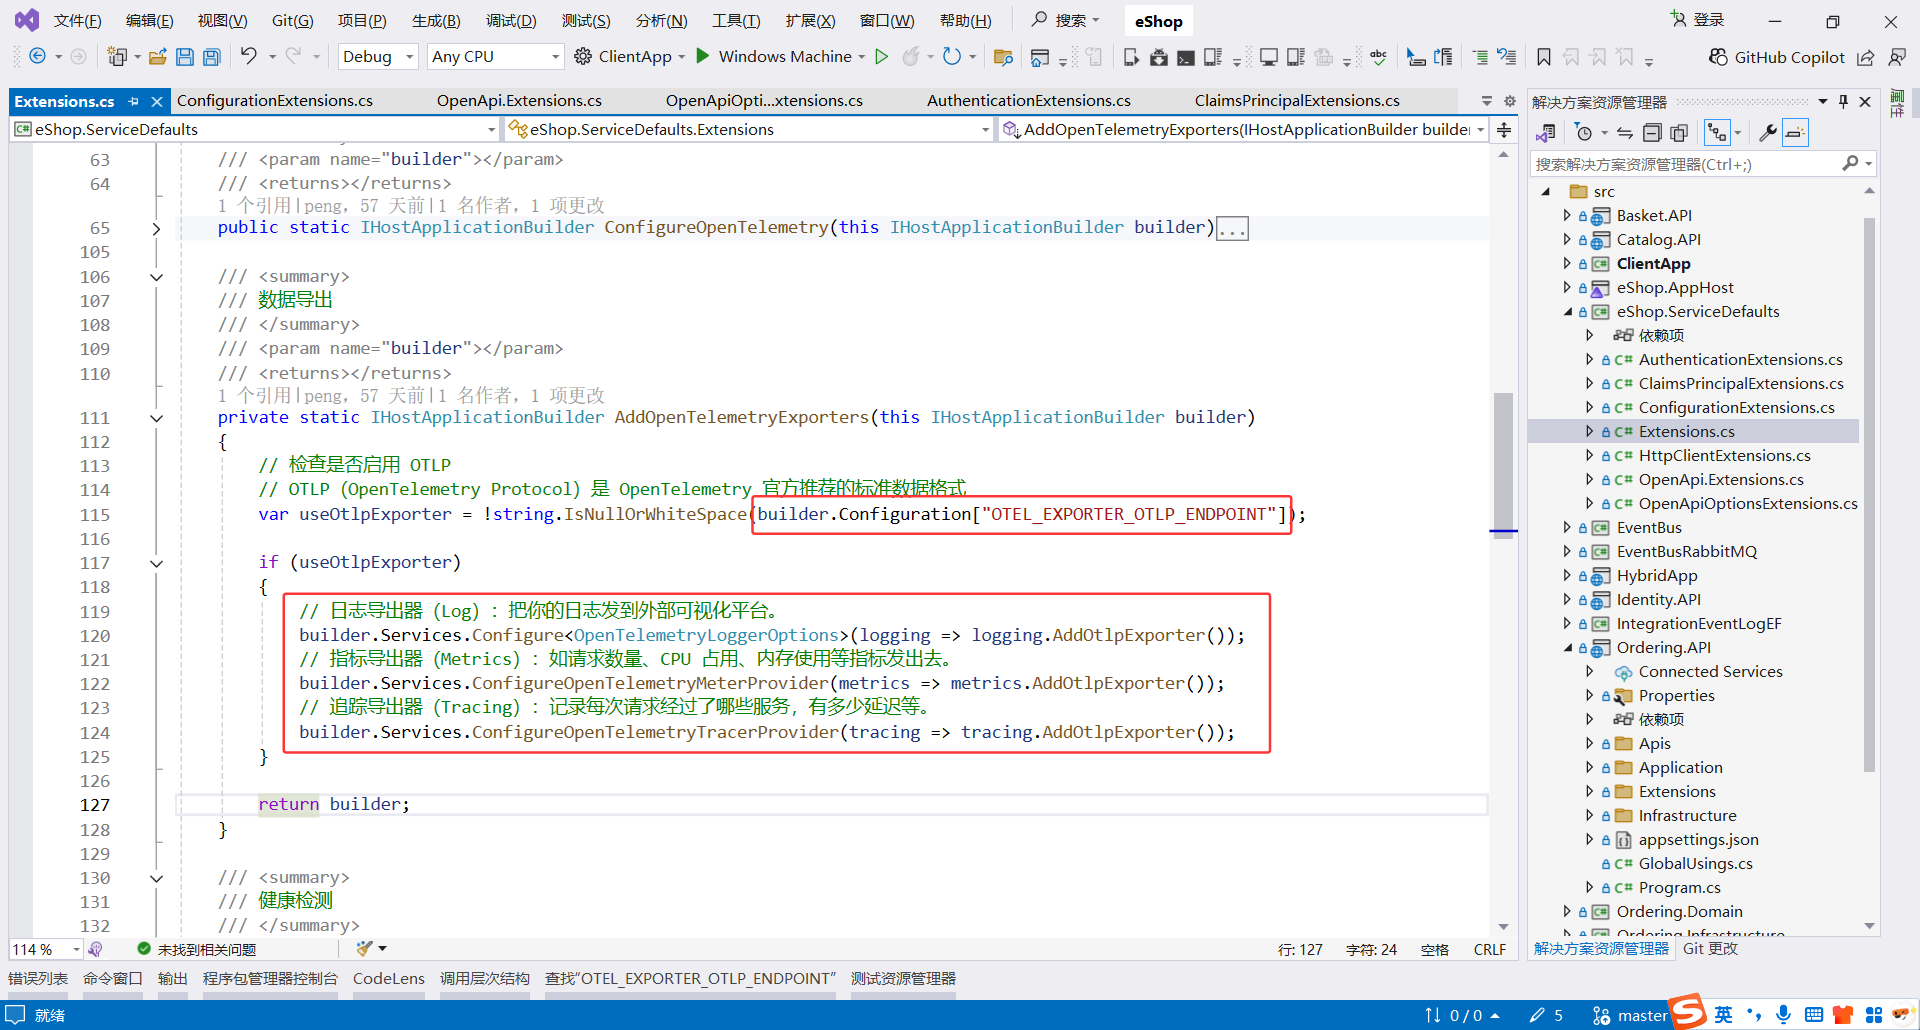
Task: Toggle auto-hide pin on Solution Explorer panel
Action: (1843, 102)
